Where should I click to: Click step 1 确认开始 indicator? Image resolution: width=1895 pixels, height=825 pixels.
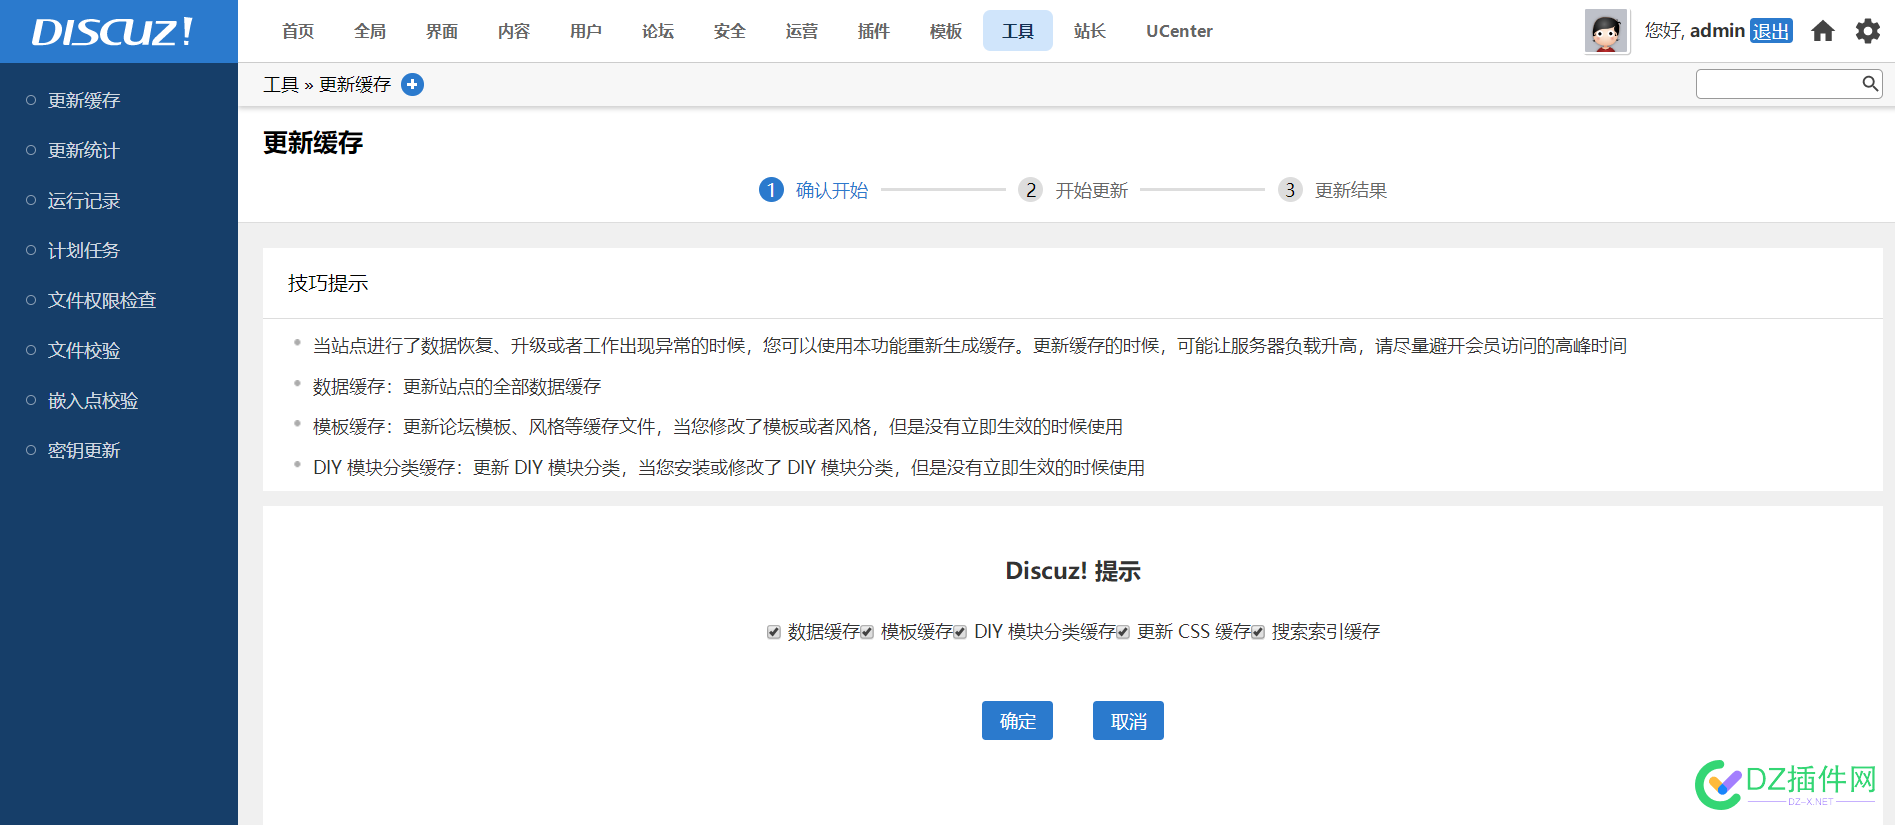pyautogui.click(x=814, y=190)
